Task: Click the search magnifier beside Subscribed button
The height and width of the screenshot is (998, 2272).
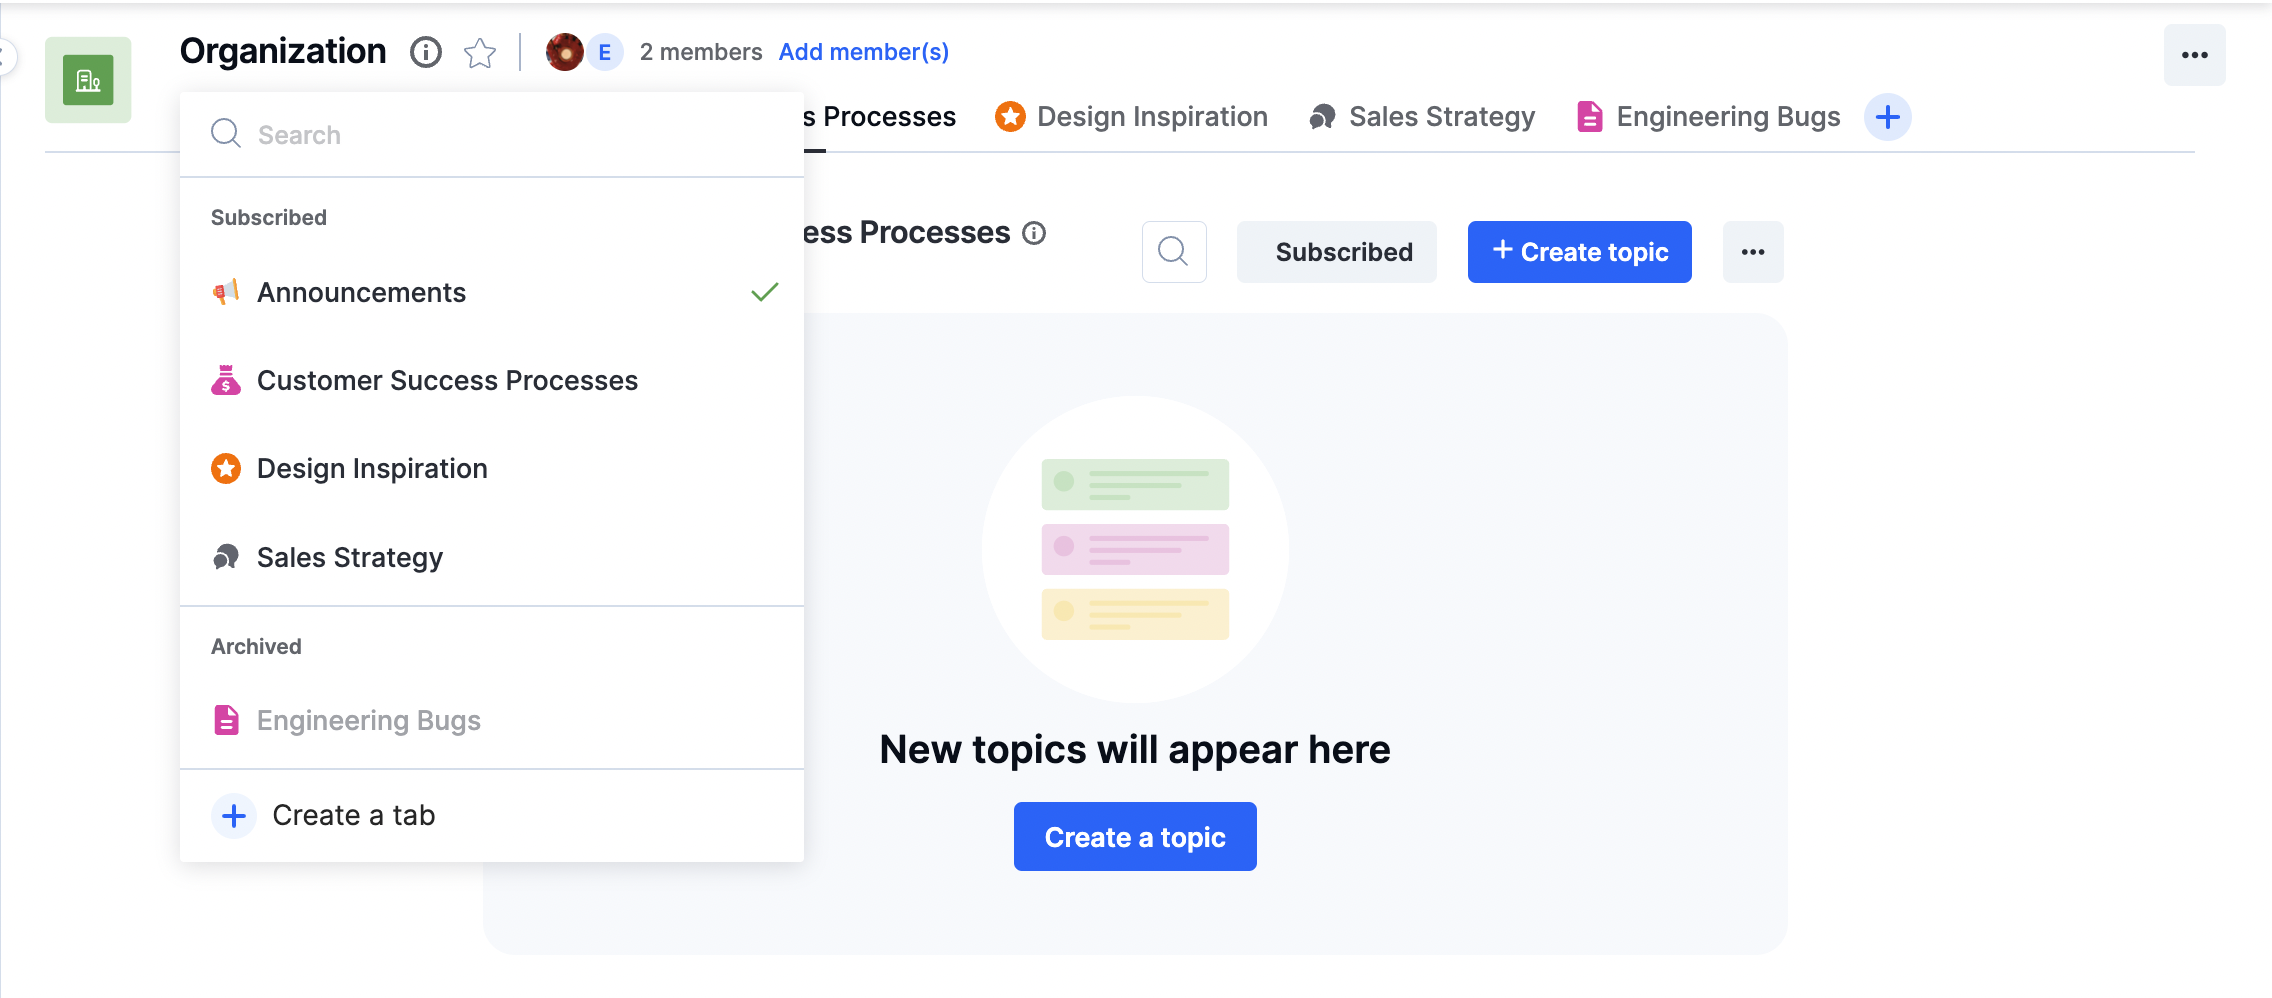Action: point(1174,252)
